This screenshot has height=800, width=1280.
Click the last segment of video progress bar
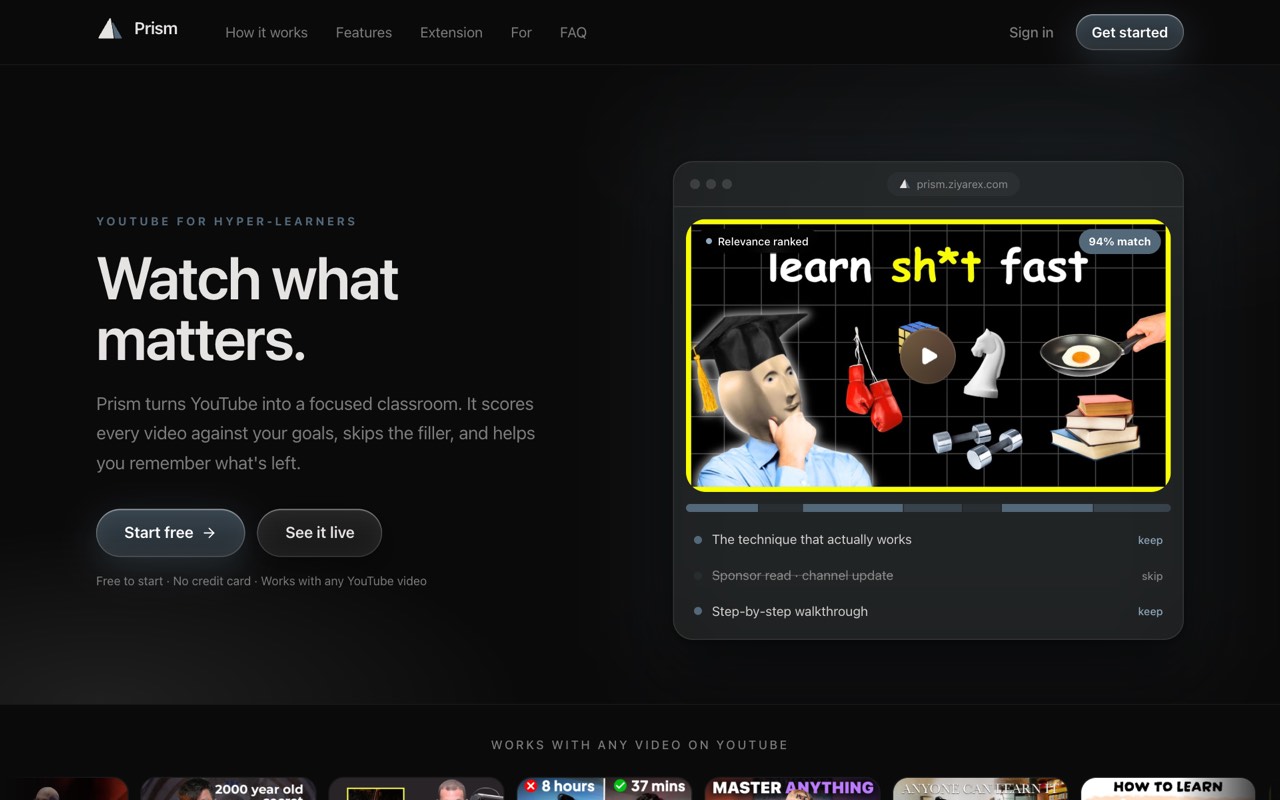pos(1131,508)
